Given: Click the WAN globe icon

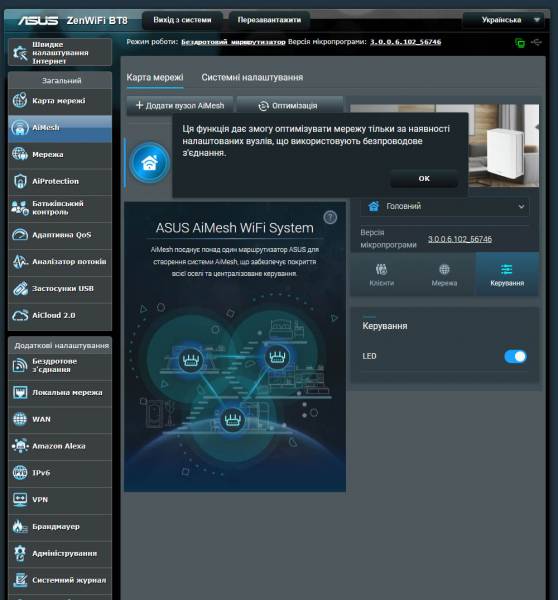Looking at the screenshot, I should [20, 419].
